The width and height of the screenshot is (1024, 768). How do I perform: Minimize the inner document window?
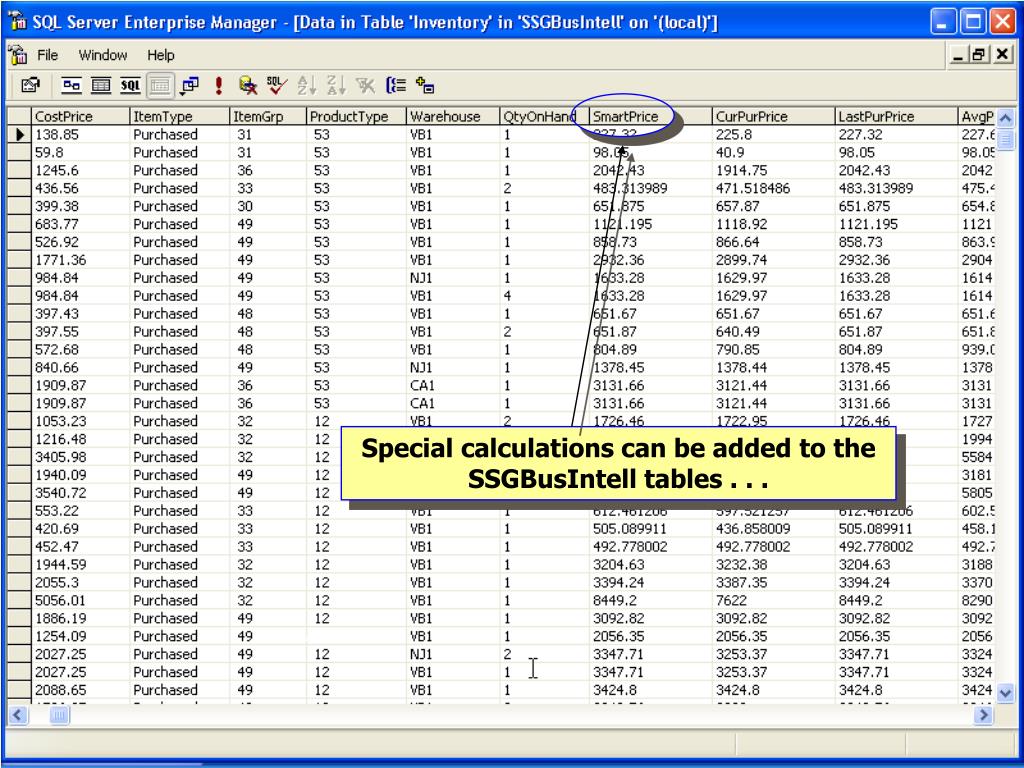tap(958, 55)
